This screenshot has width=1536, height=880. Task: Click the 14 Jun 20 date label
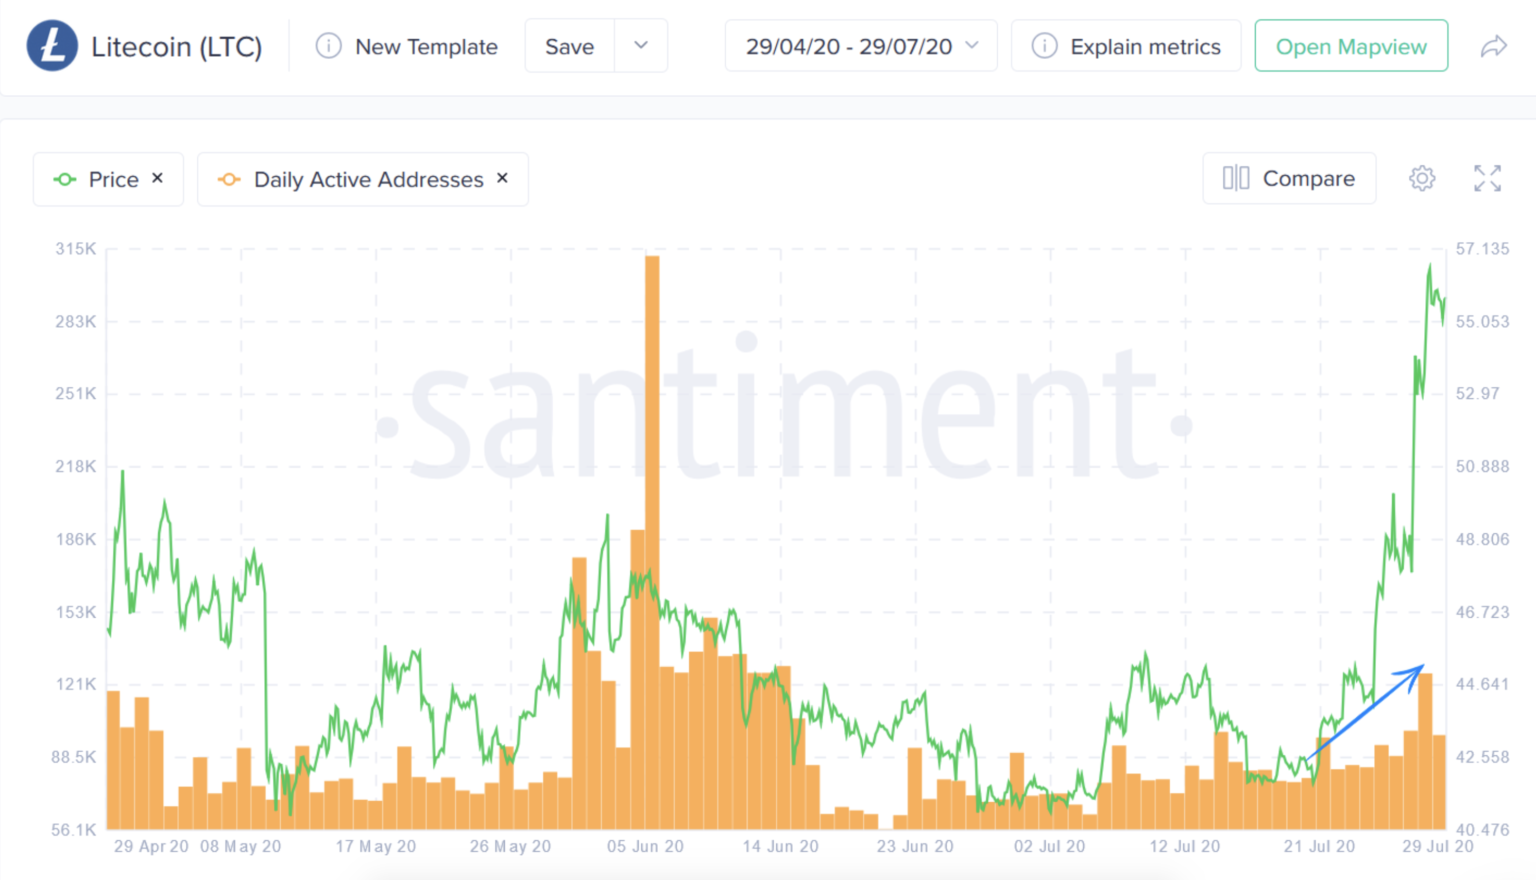[780, 846]
